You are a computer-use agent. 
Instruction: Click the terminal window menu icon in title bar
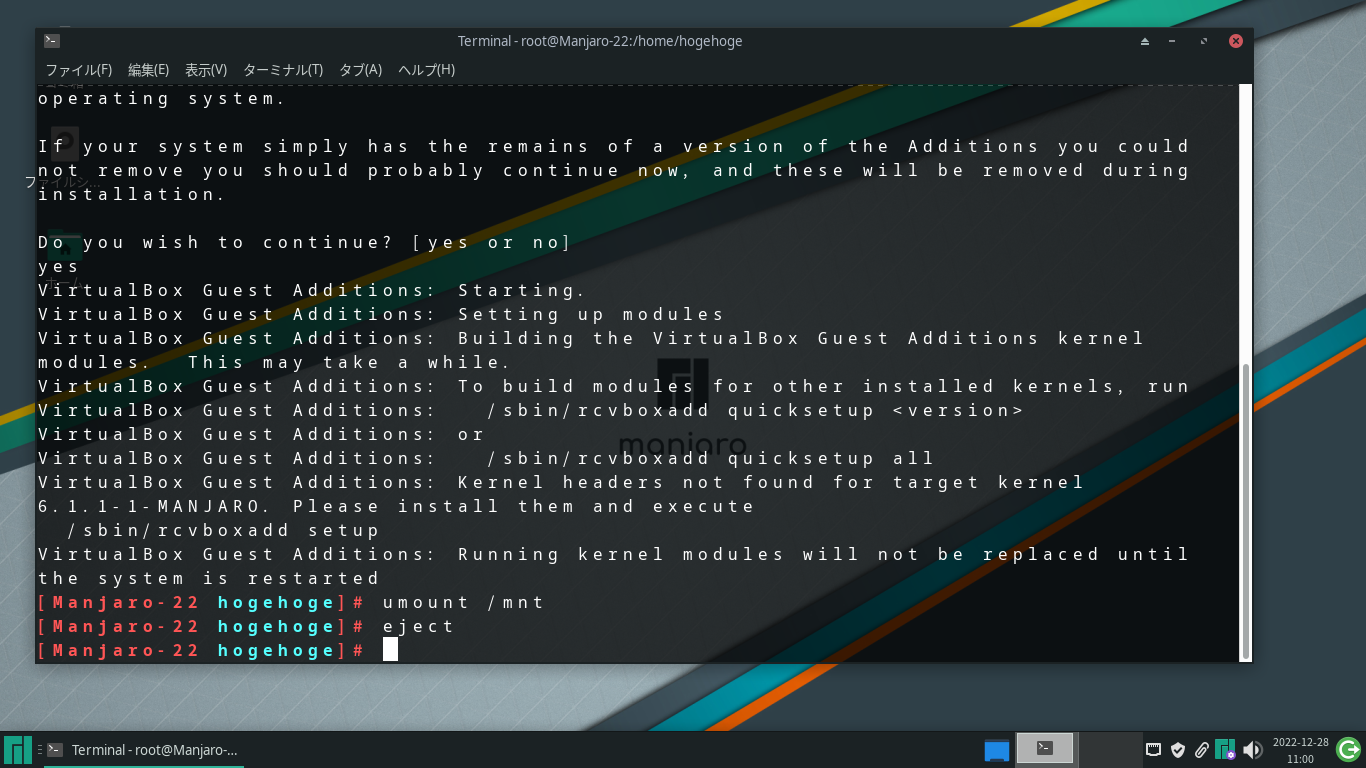52,41
